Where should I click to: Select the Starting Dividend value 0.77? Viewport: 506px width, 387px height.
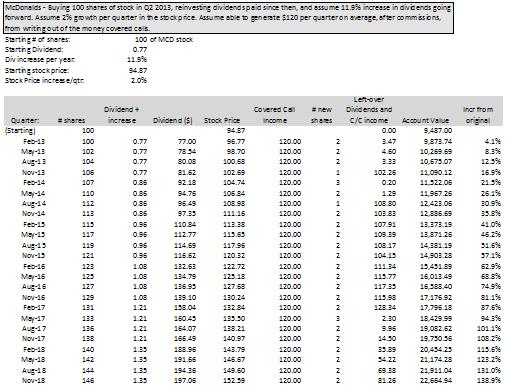(140, 50)
